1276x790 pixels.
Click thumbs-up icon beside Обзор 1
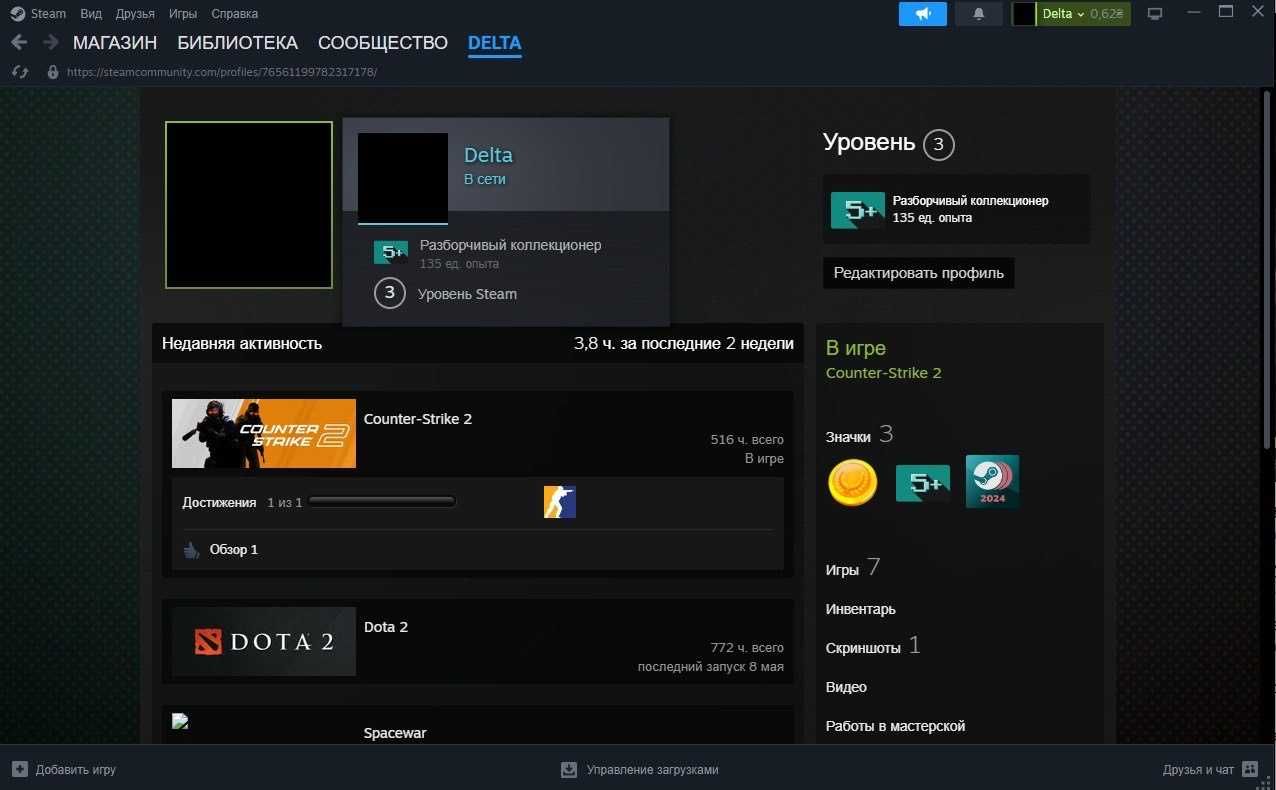point(192,550)
